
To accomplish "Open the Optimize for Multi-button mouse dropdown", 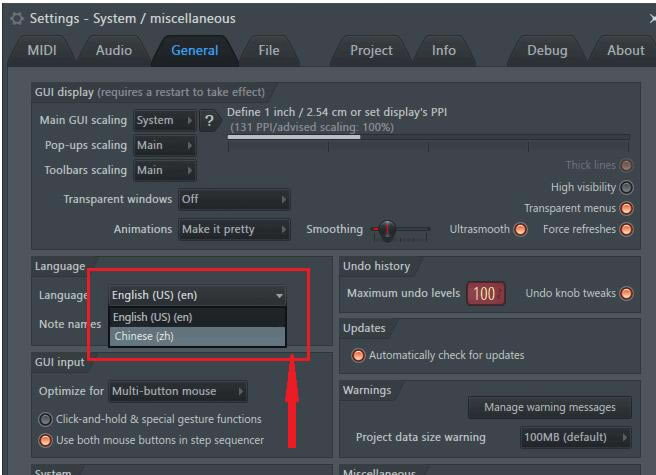I will 177,391.
